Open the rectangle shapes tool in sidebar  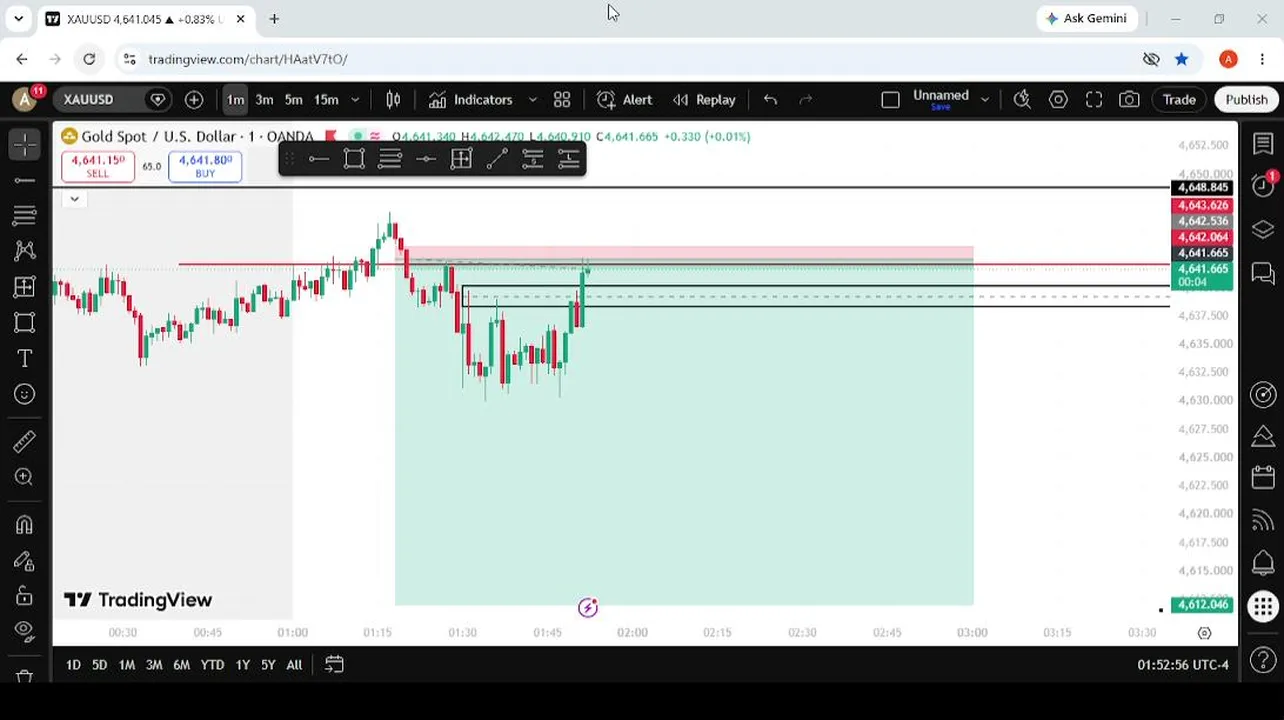click(25, 322)
